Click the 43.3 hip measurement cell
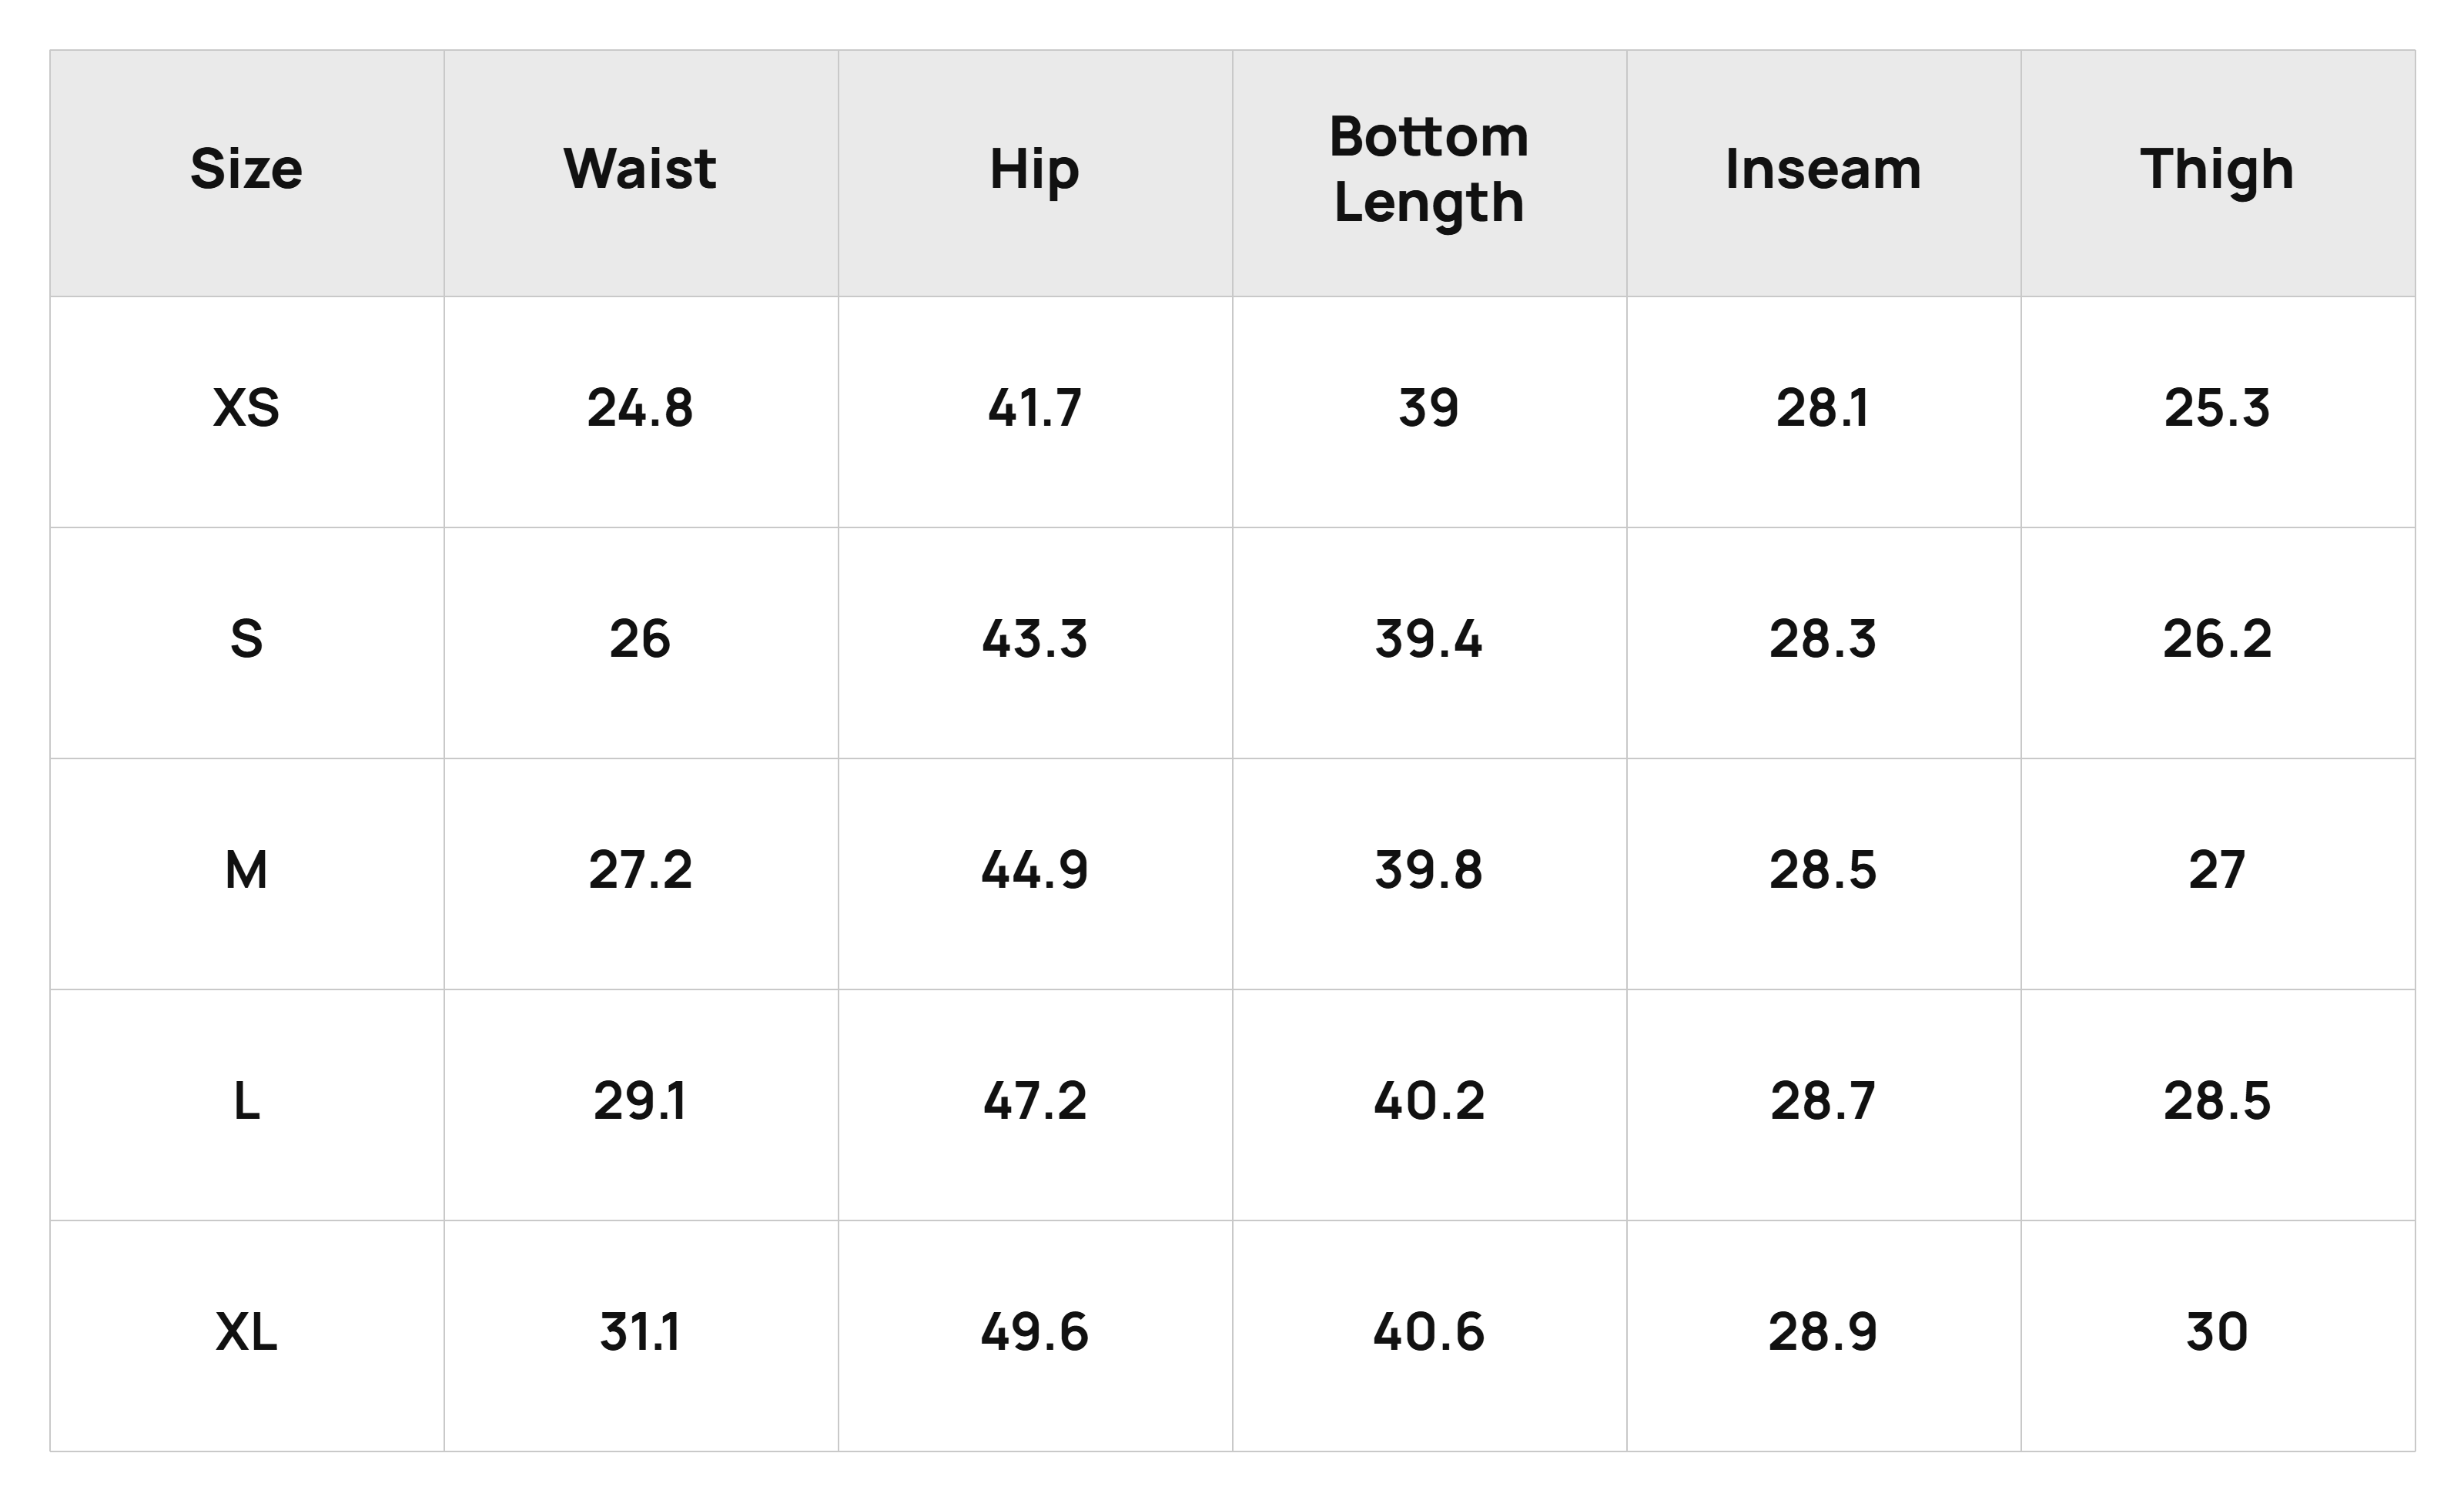 pos(1035,642)
